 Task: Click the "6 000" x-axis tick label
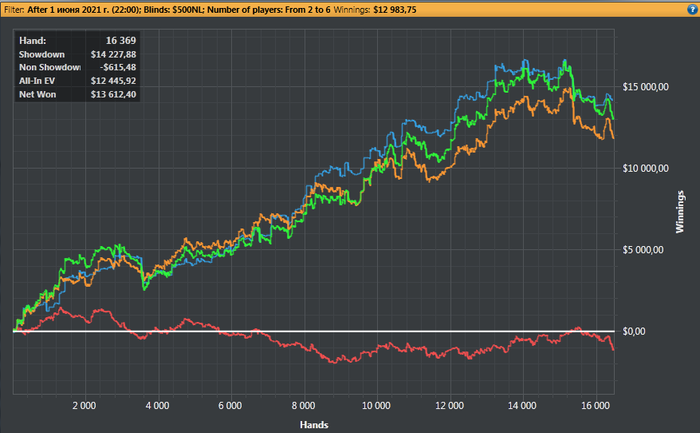[x=230, y=406]
